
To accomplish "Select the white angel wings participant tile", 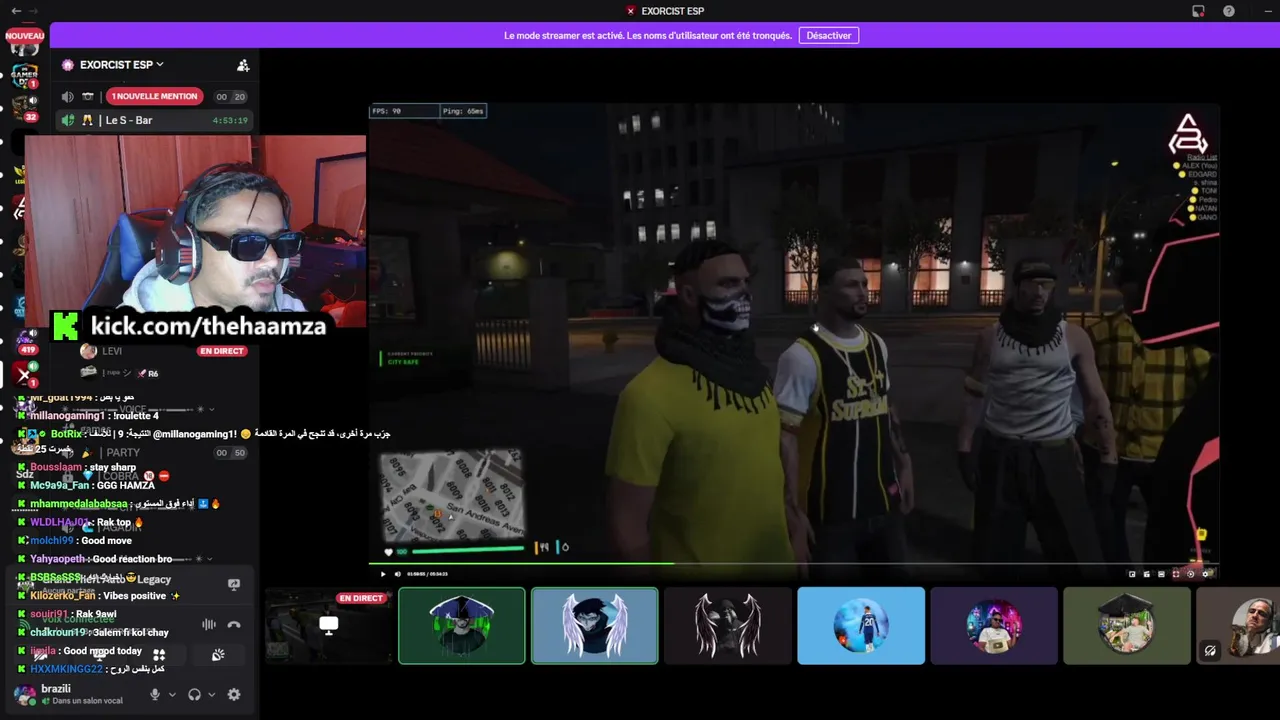I will [x=594, y=626].
